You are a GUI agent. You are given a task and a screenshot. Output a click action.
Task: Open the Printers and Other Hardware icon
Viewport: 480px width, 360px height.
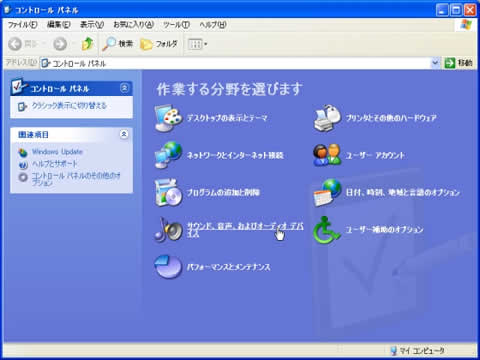point(327,118)
